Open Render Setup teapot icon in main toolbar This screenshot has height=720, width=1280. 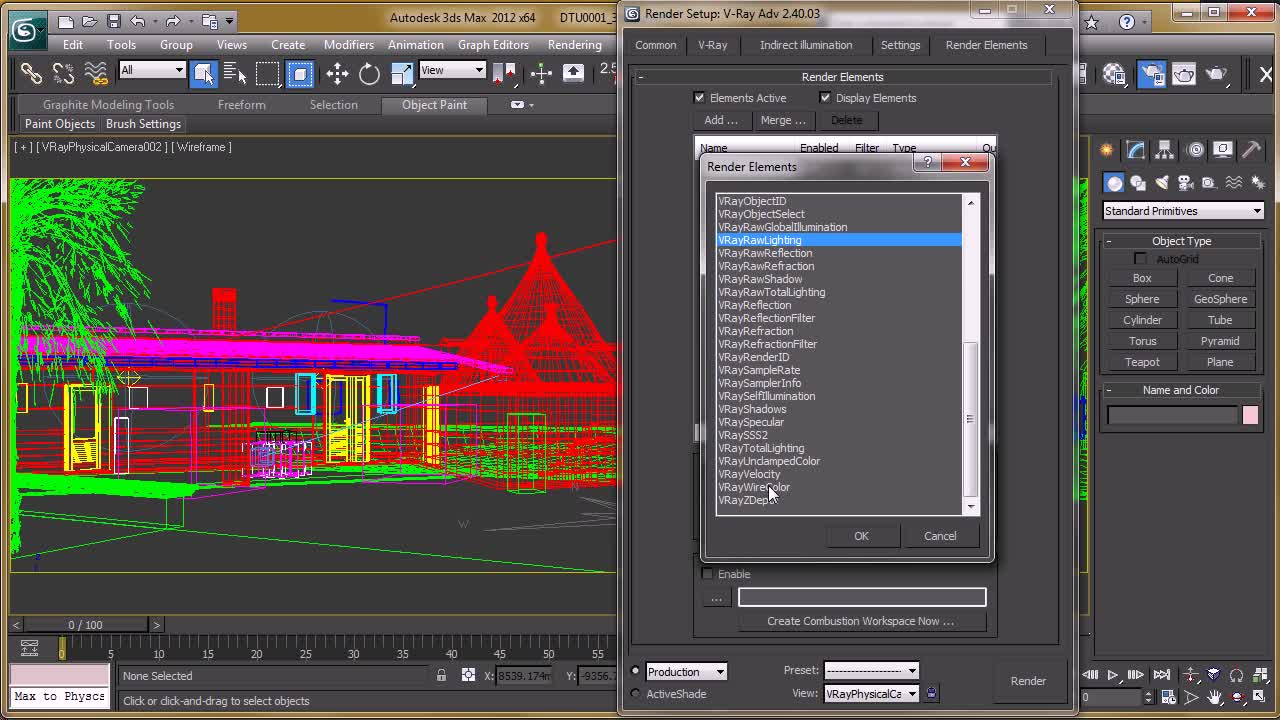pos(1151,74)
